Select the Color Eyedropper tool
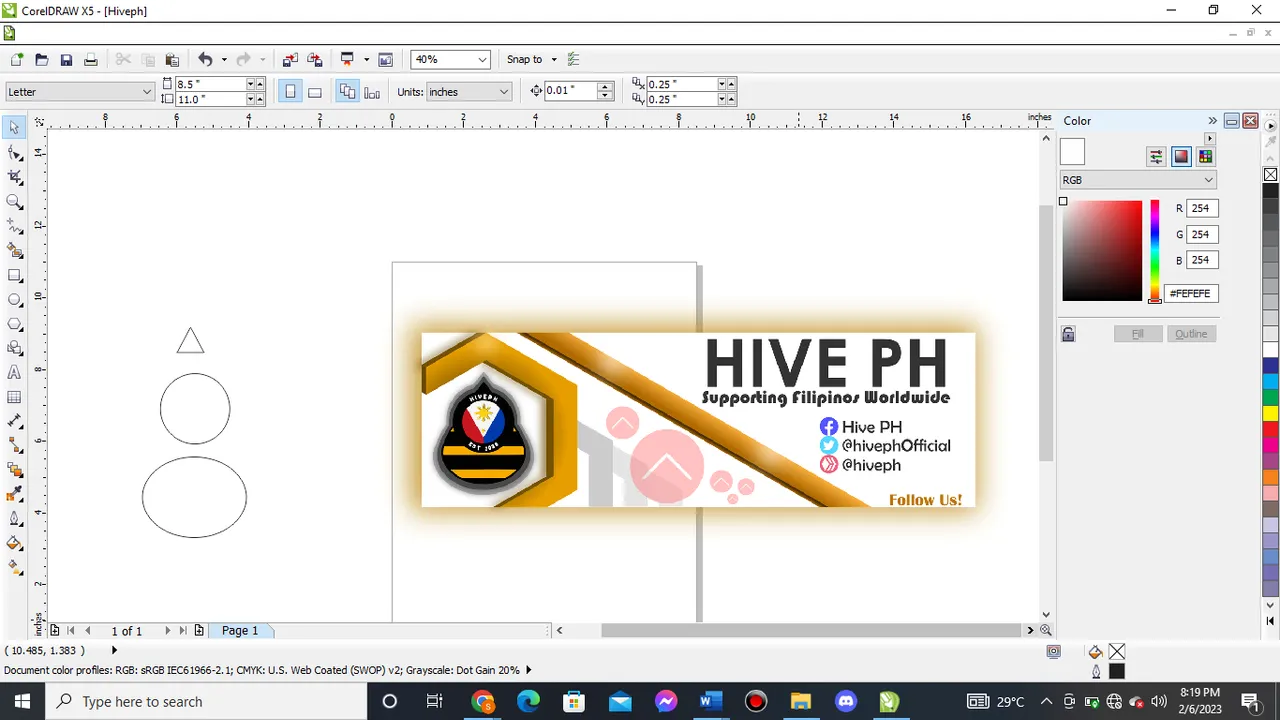The width and height of the screenshot is (1280, 720). (14, 494)
